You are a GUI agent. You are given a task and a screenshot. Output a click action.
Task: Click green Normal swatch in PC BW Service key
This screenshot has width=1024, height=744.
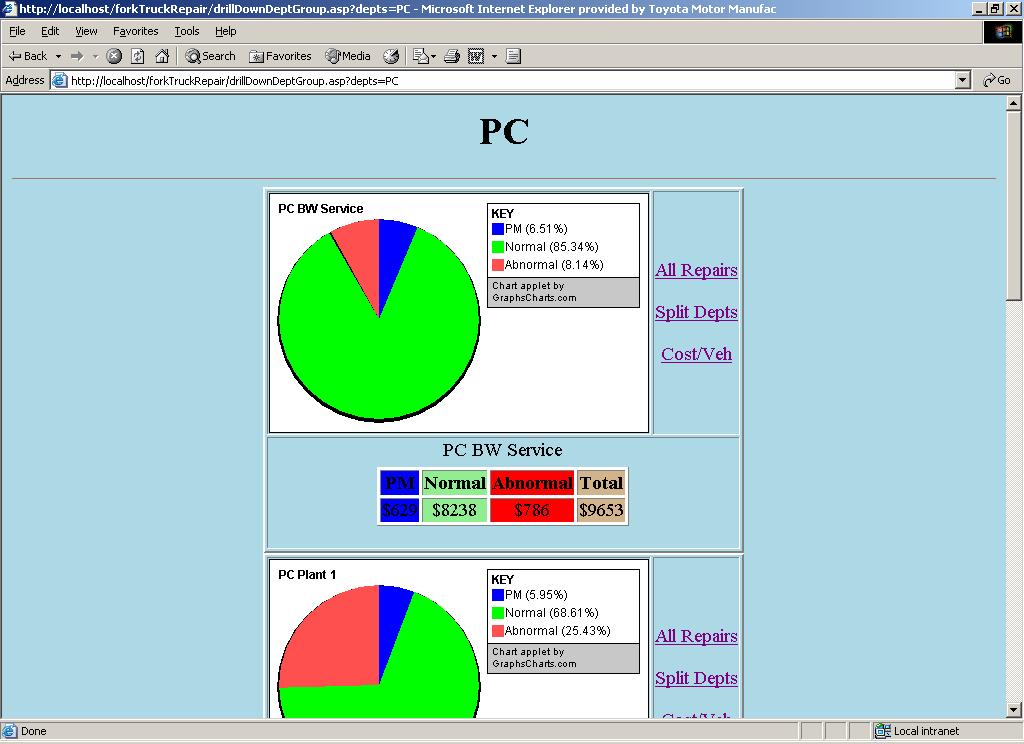click(498, 247)
